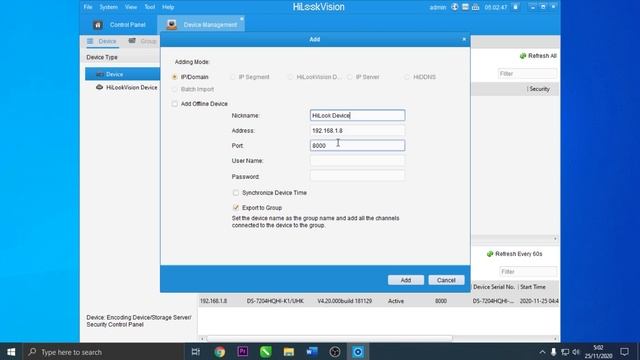The width and height of the screenshot is (640, 360).
Task: Open Microsoft Word from the taskbar
Action: coord(311,351)
